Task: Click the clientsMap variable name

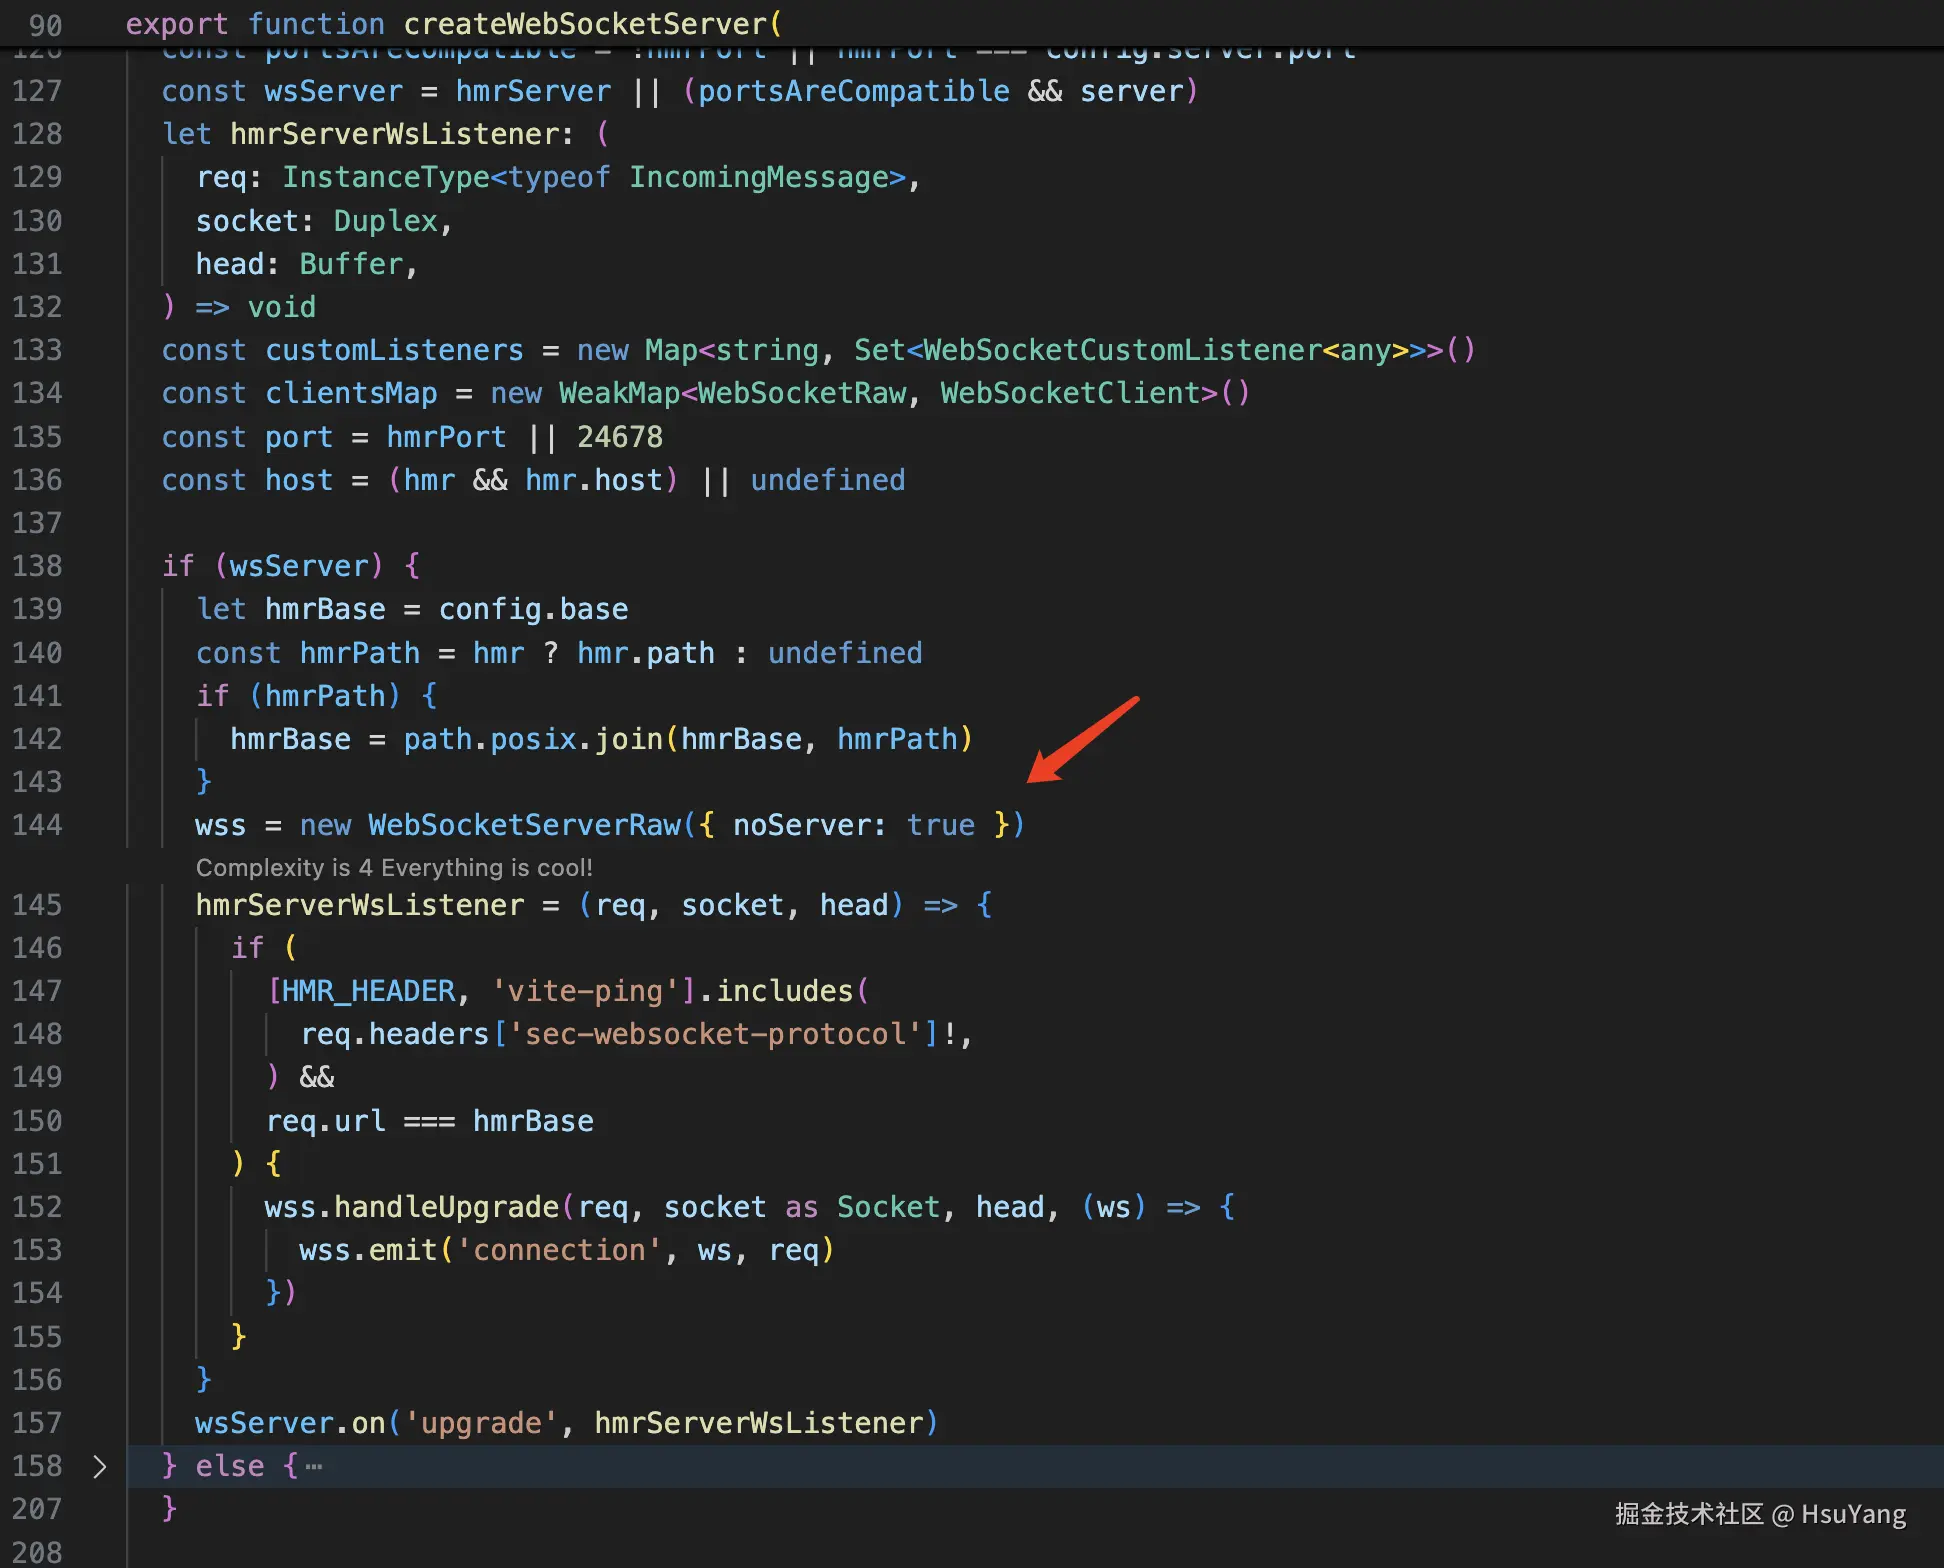Action: pos(351,393)
